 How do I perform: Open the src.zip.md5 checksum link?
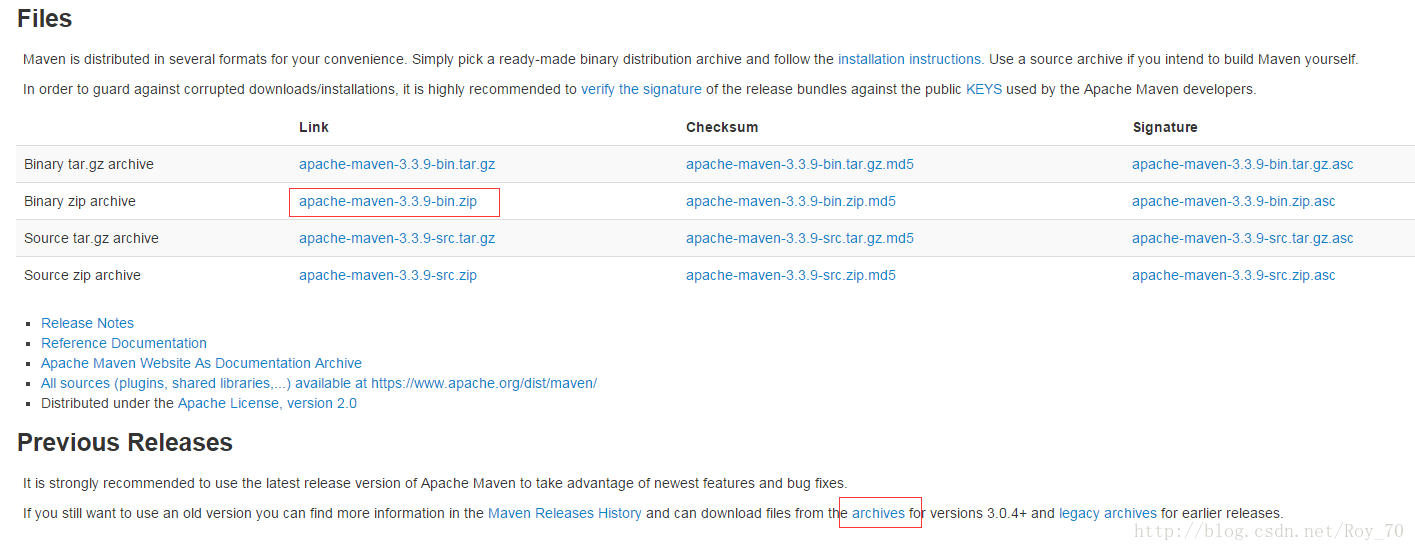pyautogui.click(x=790, y=275)
